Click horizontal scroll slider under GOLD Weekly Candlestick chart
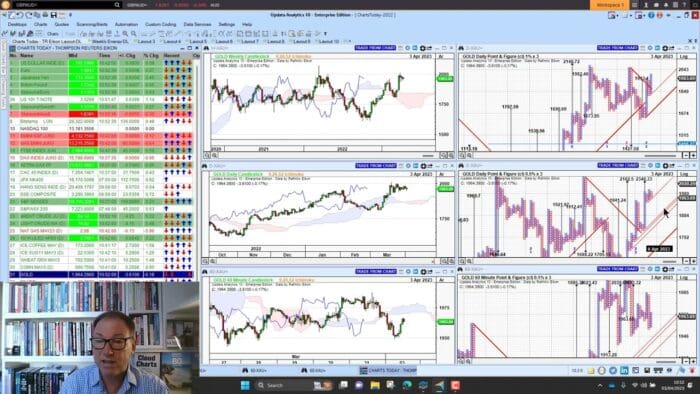 pyautogui.click(x=428, y=156)
